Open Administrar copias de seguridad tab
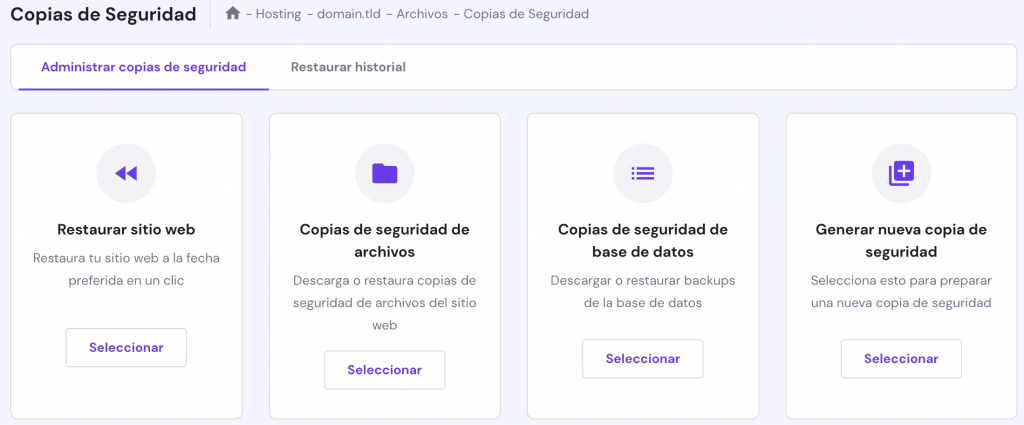 click(143, 67)
